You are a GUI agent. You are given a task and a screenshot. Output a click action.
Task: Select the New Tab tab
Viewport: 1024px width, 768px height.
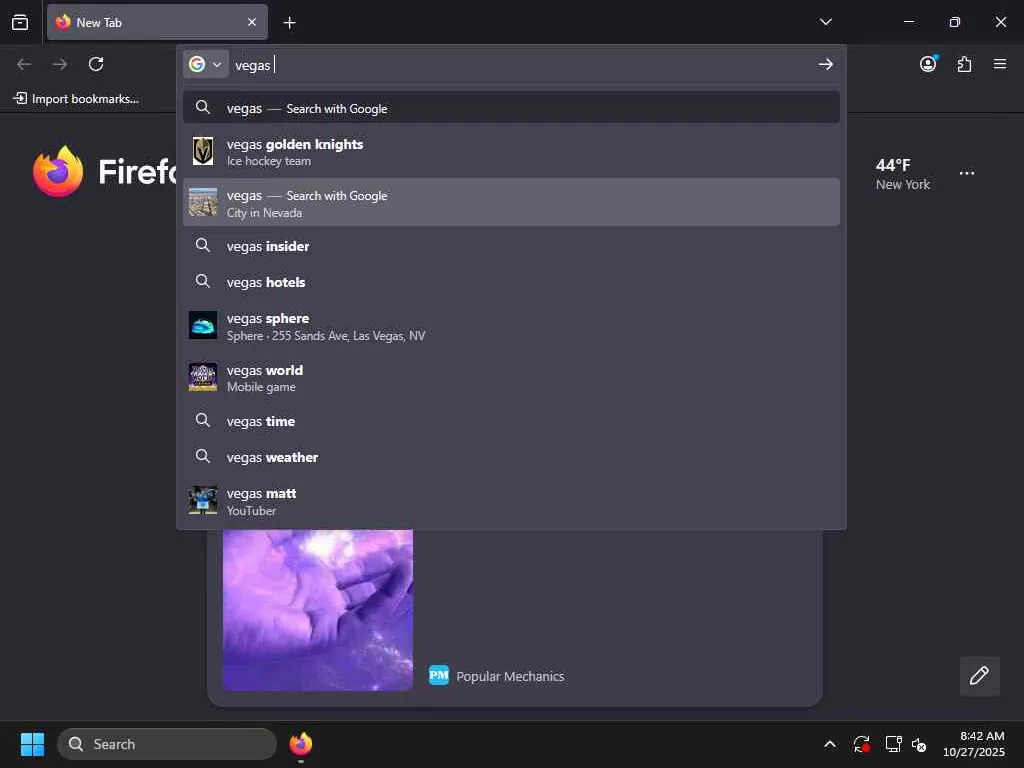click(157, 22)
